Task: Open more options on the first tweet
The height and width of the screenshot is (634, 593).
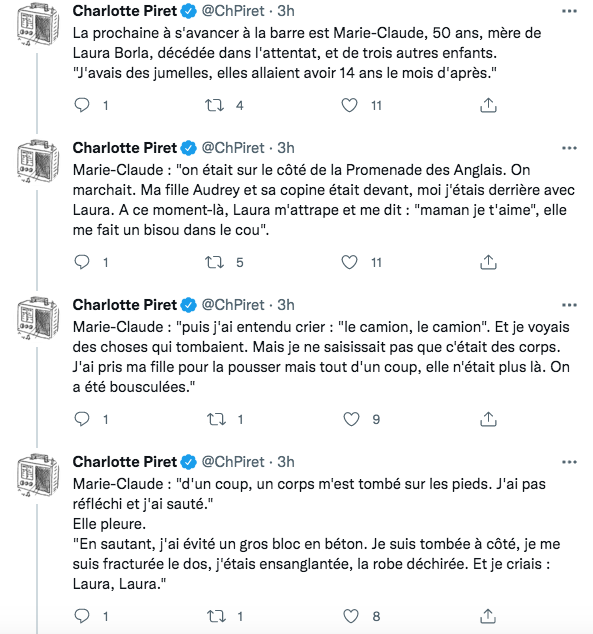Action: point(569,11)
